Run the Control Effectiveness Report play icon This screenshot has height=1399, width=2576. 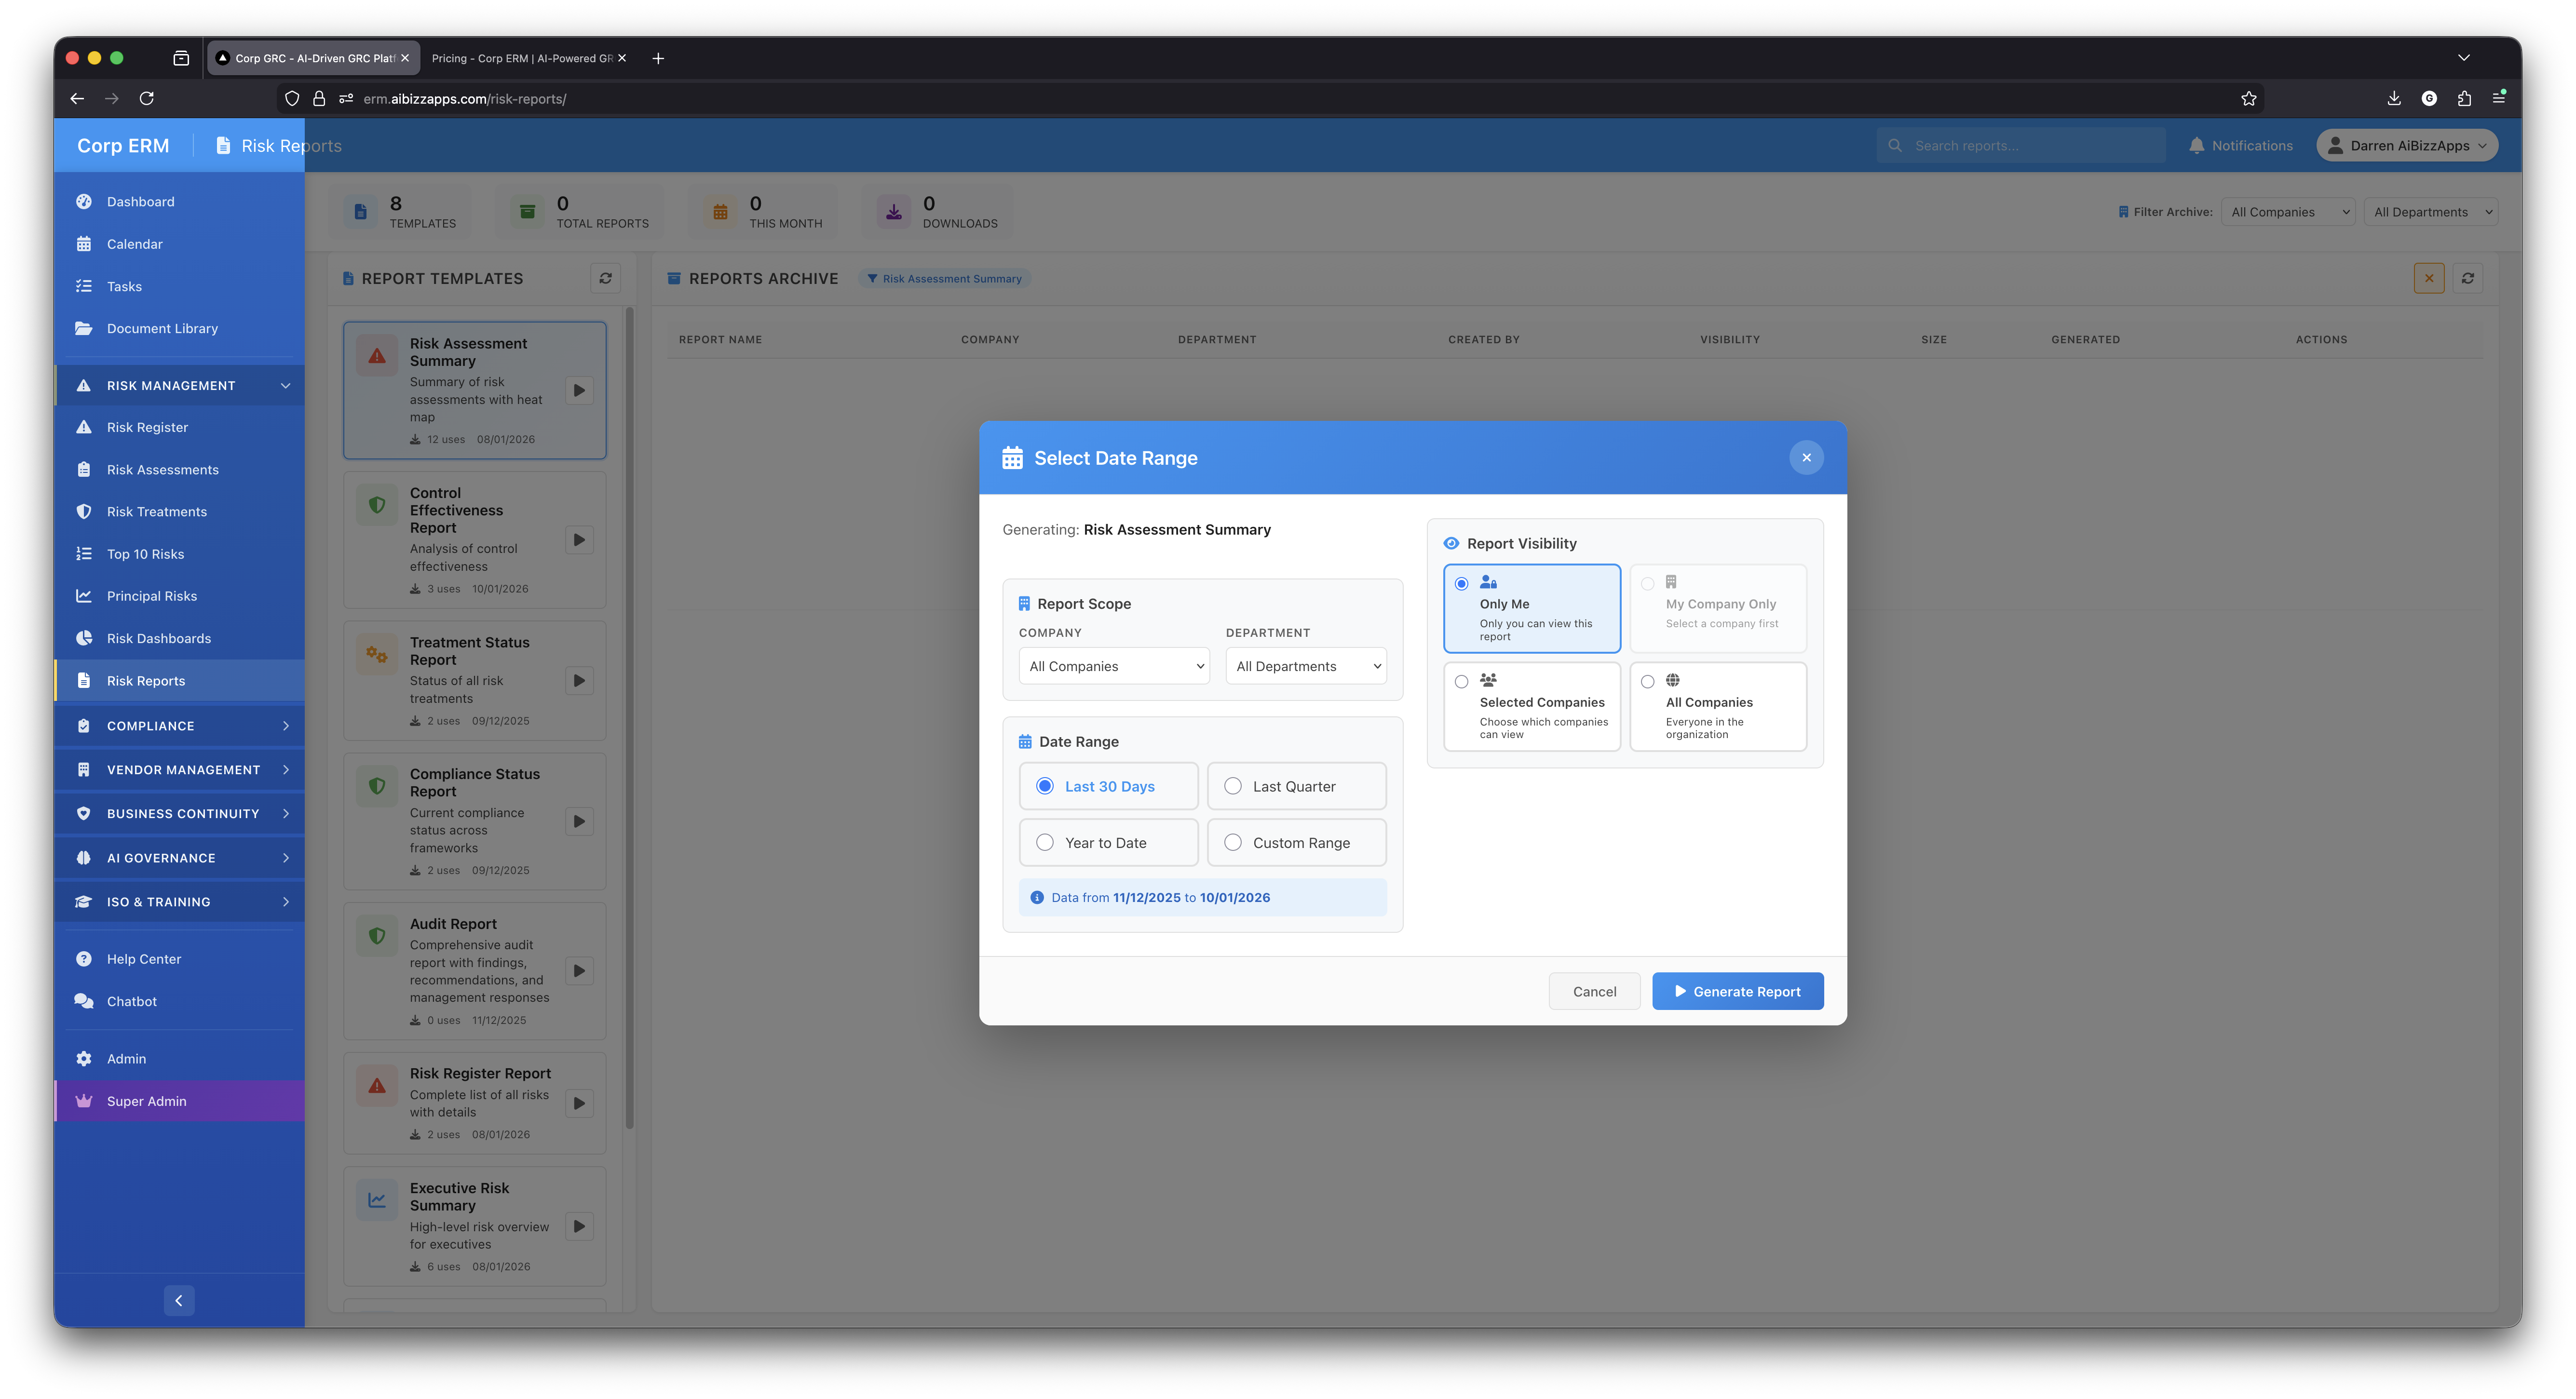coord(579,540)
